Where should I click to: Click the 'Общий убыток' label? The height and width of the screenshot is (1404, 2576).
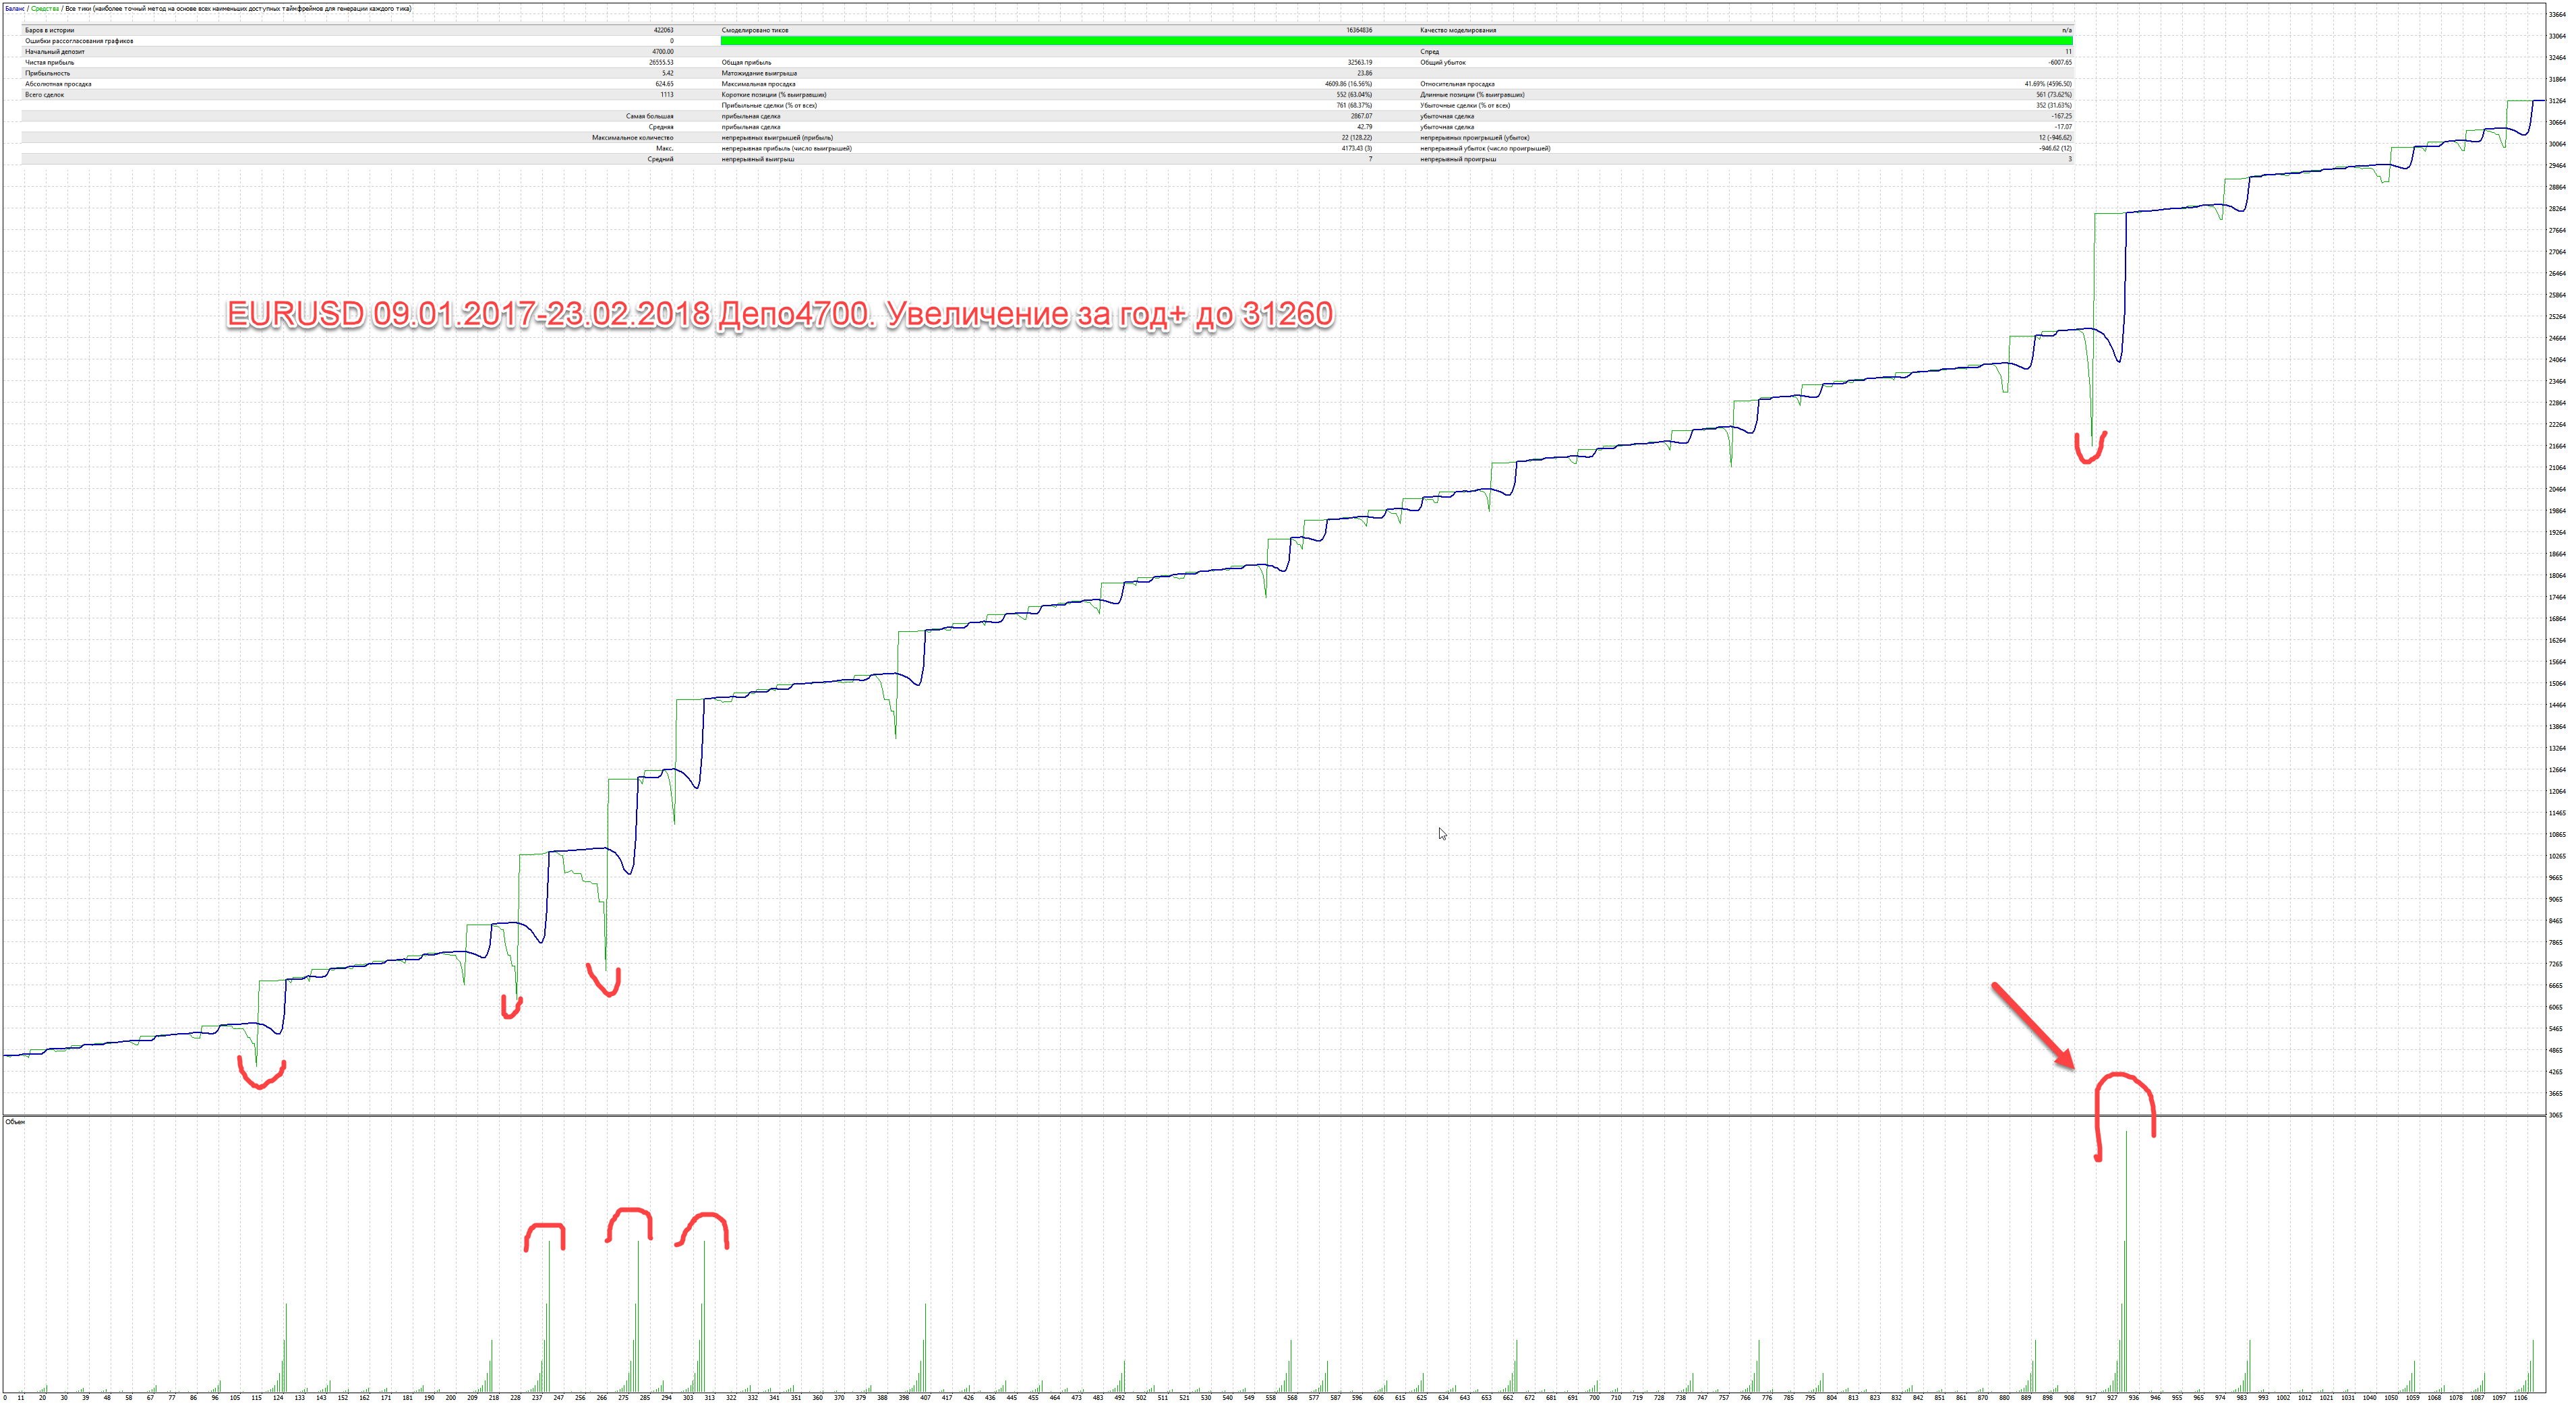click(x=1443, y=63)
